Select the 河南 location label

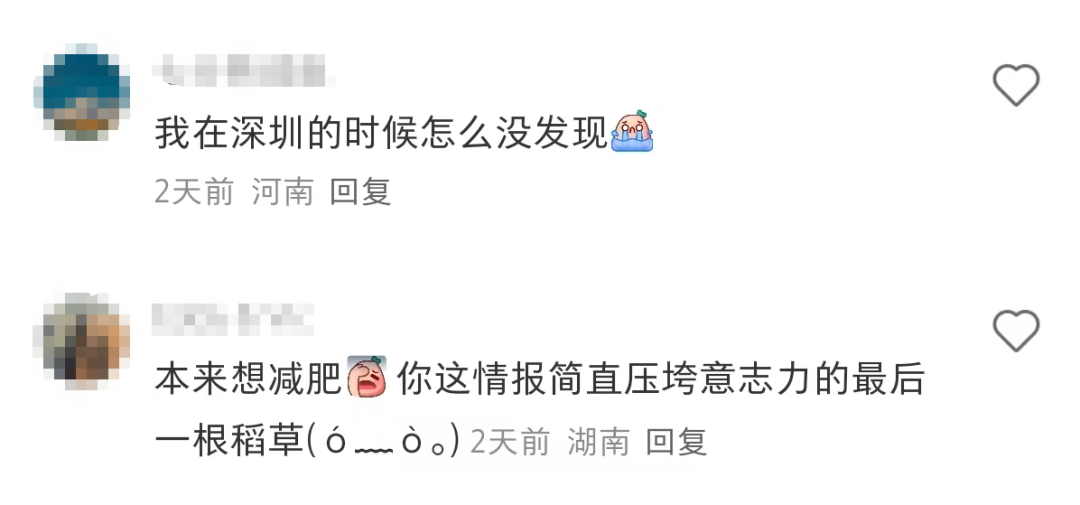(x=282, y=192)
